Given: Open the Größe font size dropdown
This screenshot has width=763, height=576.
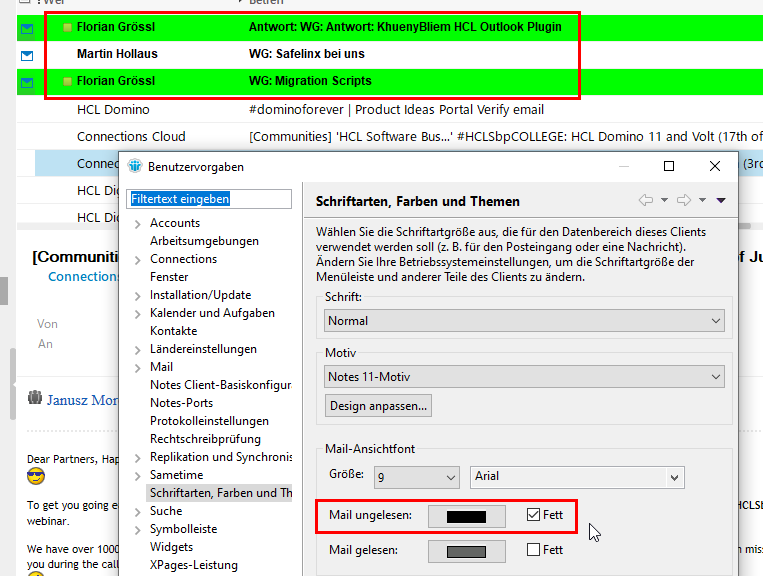Looking at the screenshot, I should tap(417, 477).
